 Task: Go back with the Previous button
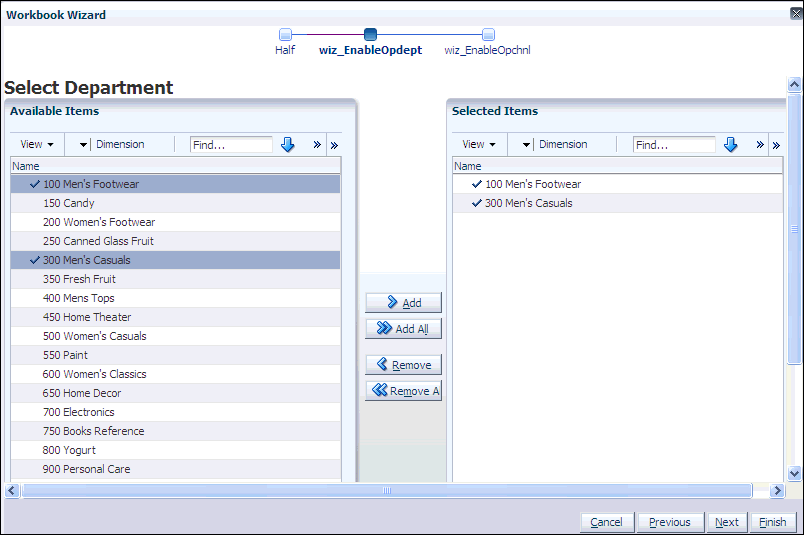tap(670, 522)
